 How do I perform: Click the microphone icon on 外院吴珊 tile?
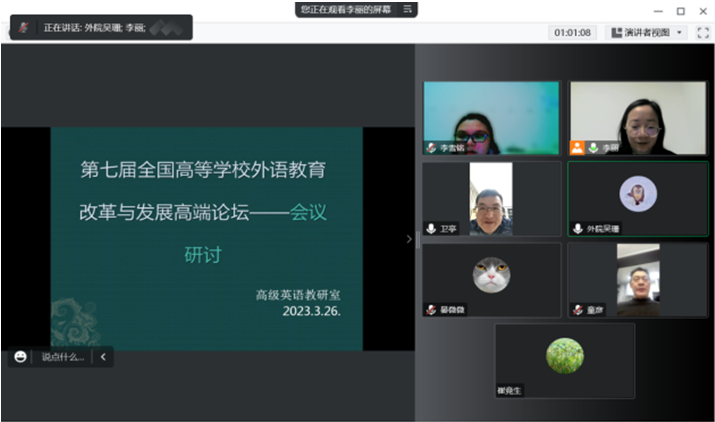point(578,228)
